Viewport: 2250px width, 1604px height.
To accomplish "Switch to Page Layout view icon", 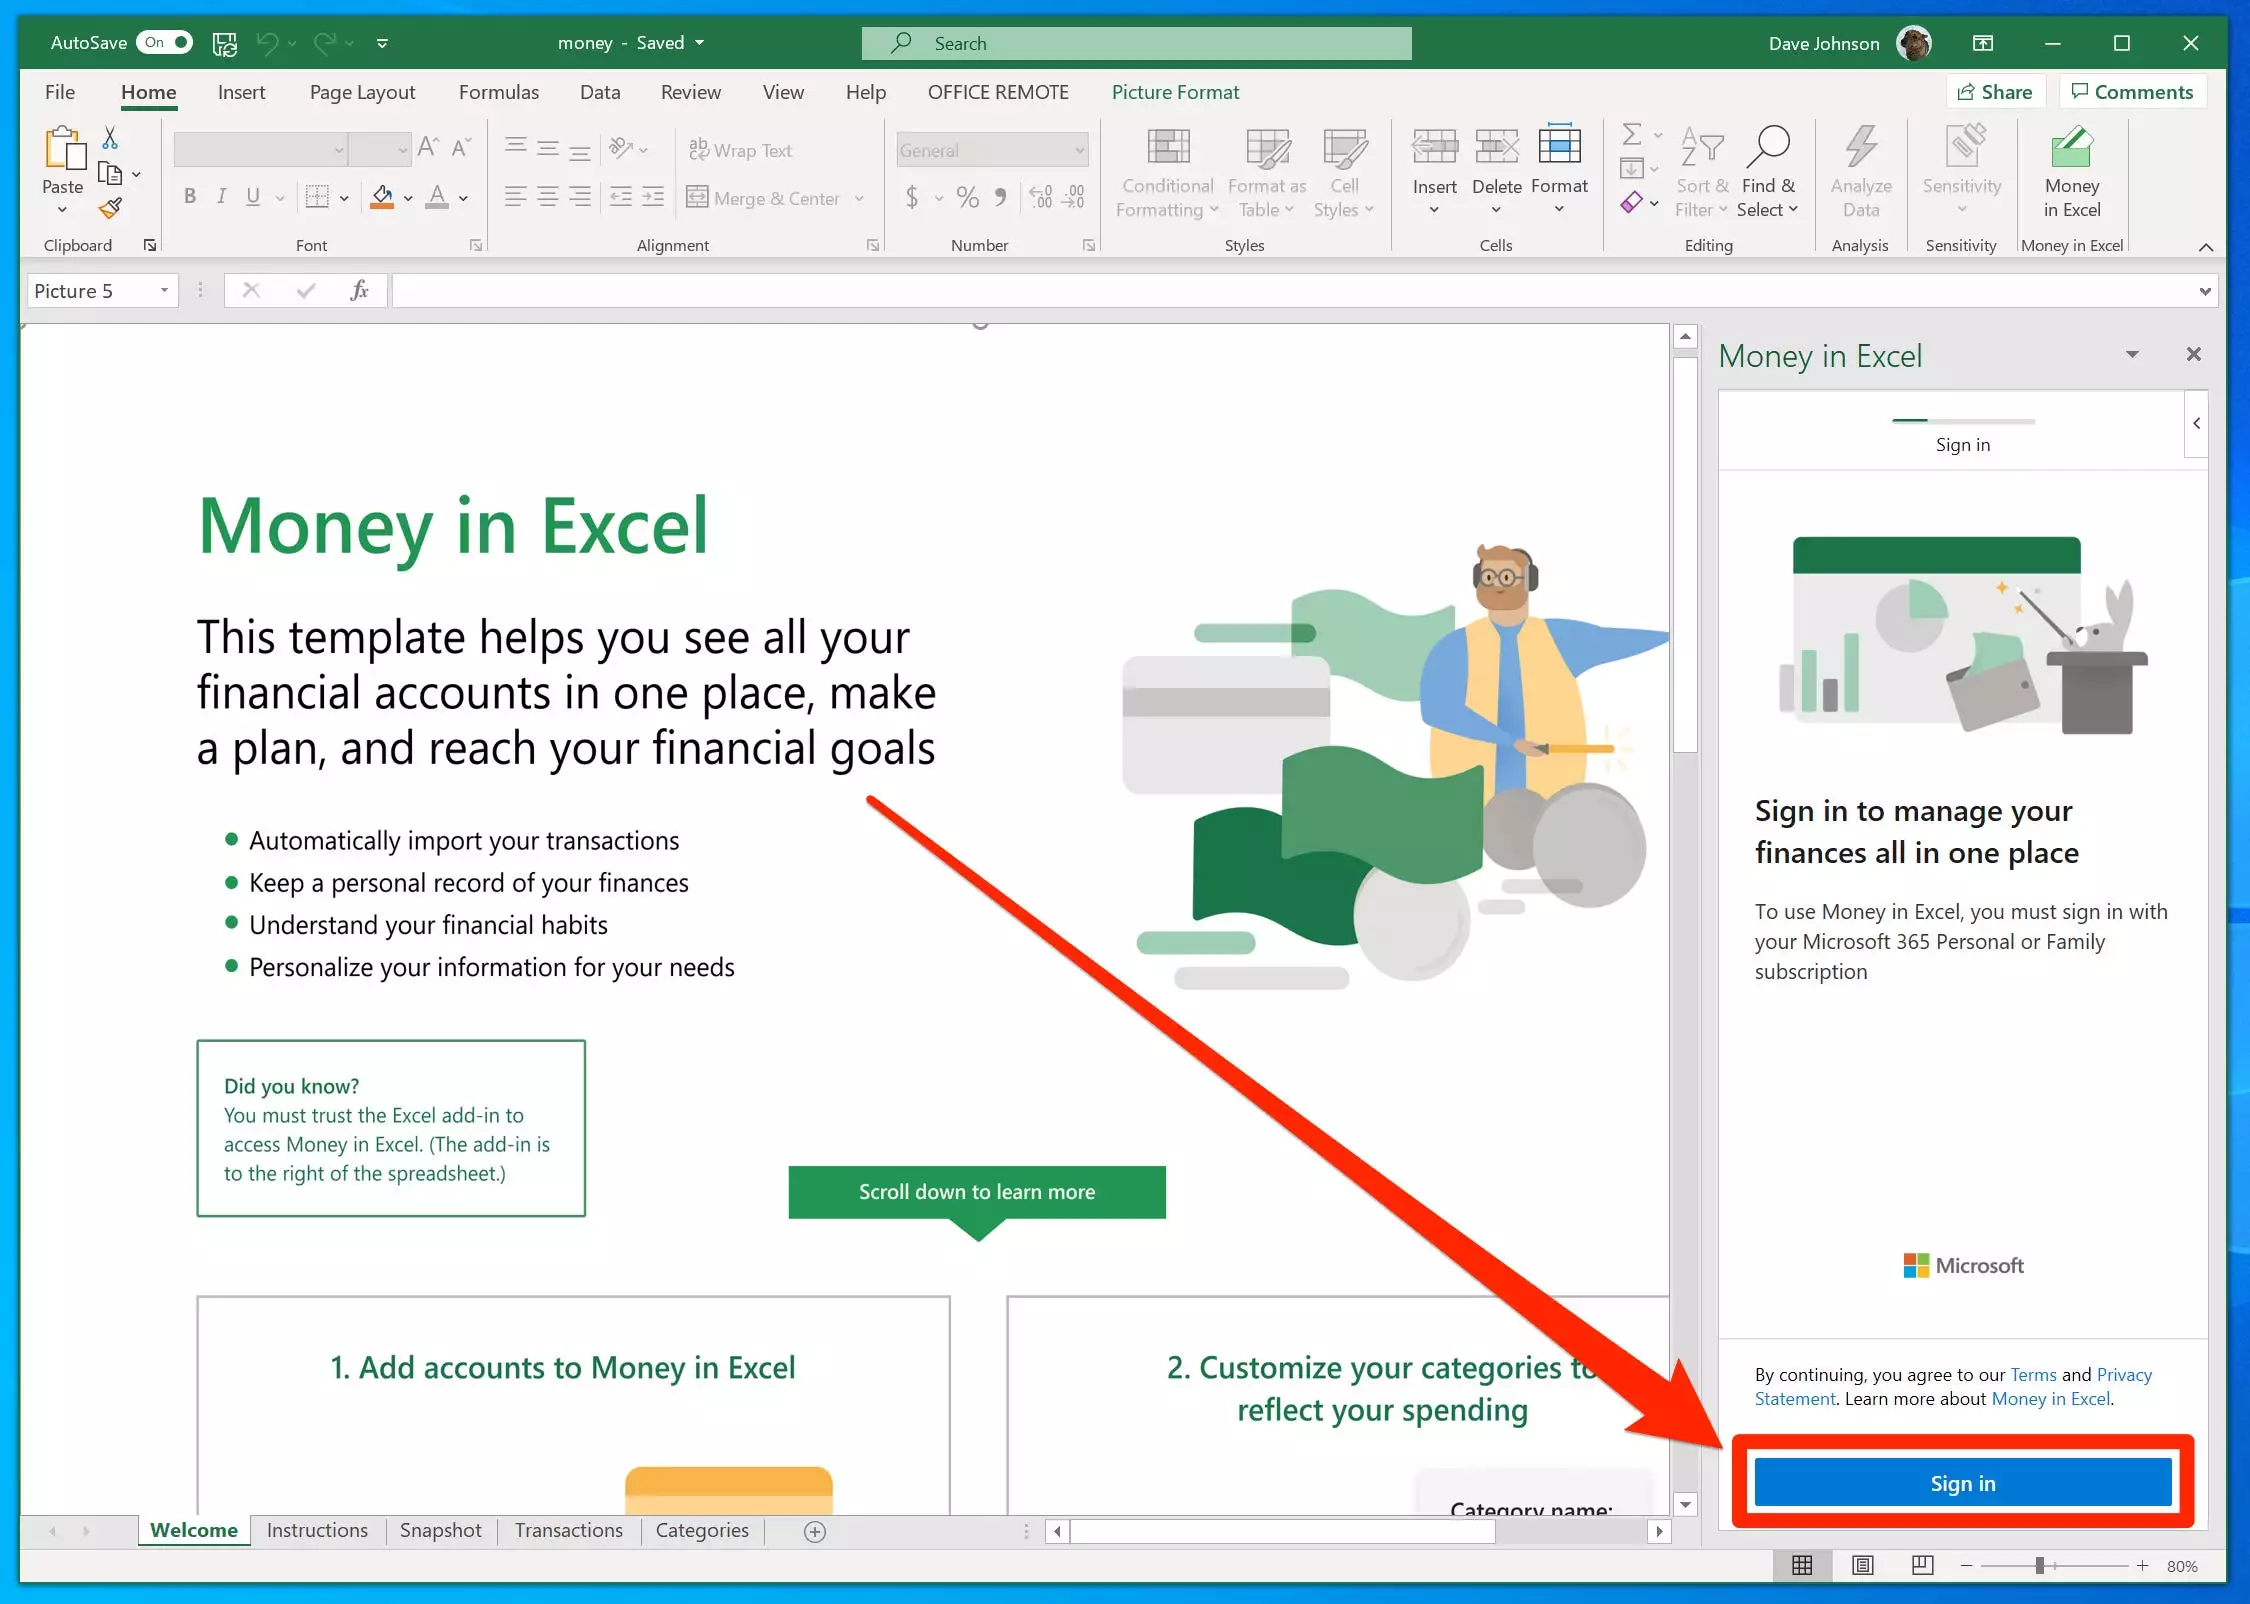I will pos(1862,1565).
